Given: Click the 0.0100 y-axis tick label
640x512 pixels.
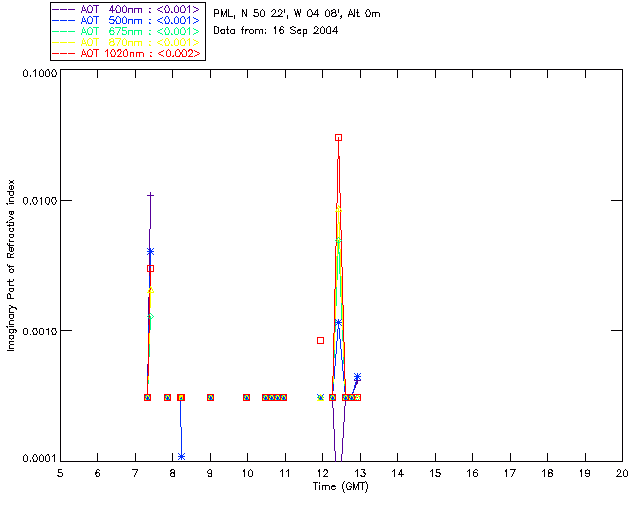Looking at the screenshot, I should (x=39, y=200).
